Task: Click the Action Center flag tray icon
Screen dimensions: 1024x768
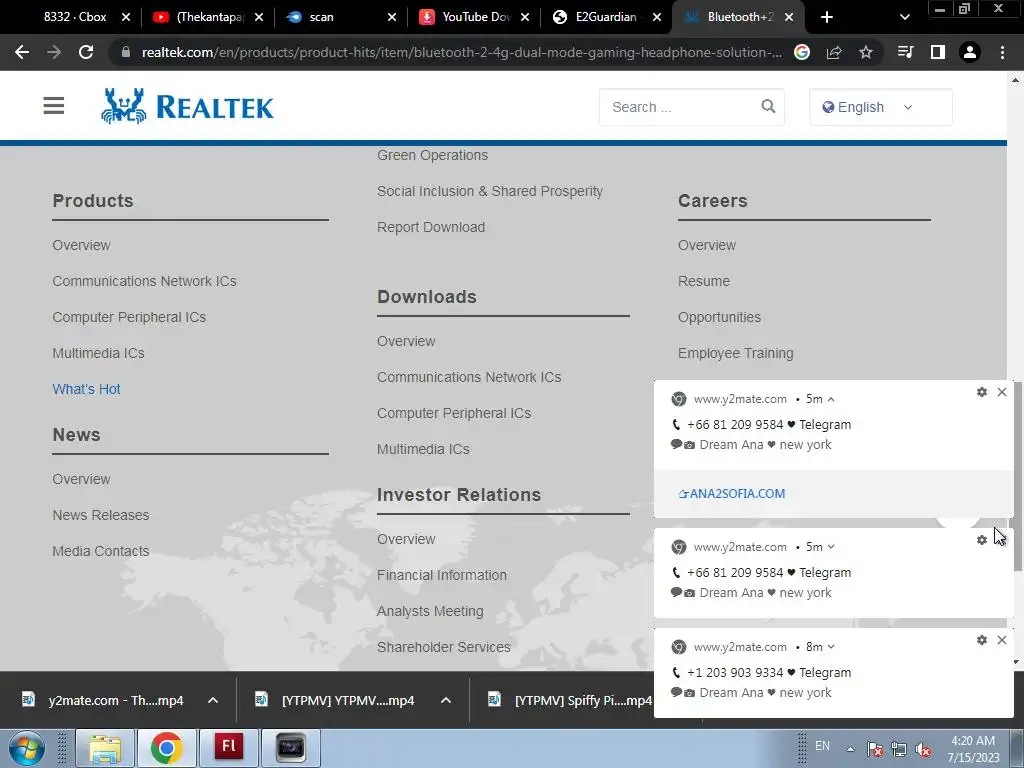Action: click(x=875, y=749)
